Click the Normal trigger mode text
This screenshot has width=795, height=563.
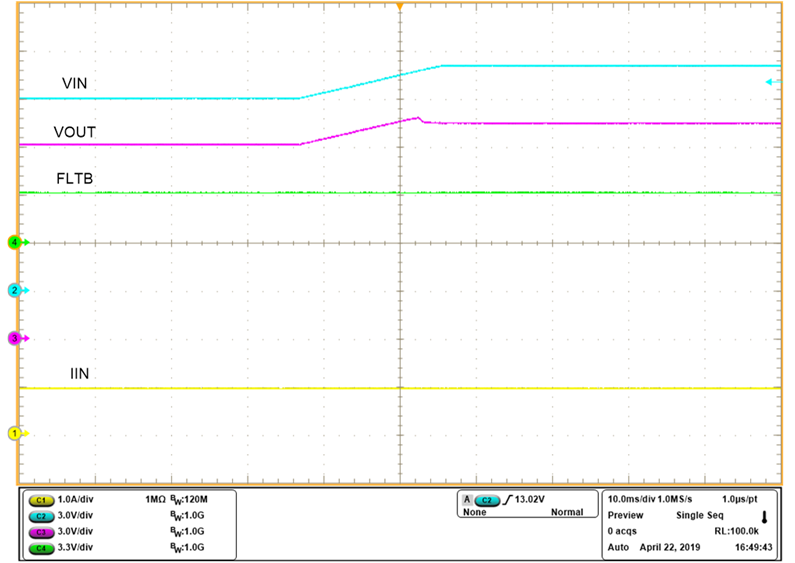click(x=567, y=512)
